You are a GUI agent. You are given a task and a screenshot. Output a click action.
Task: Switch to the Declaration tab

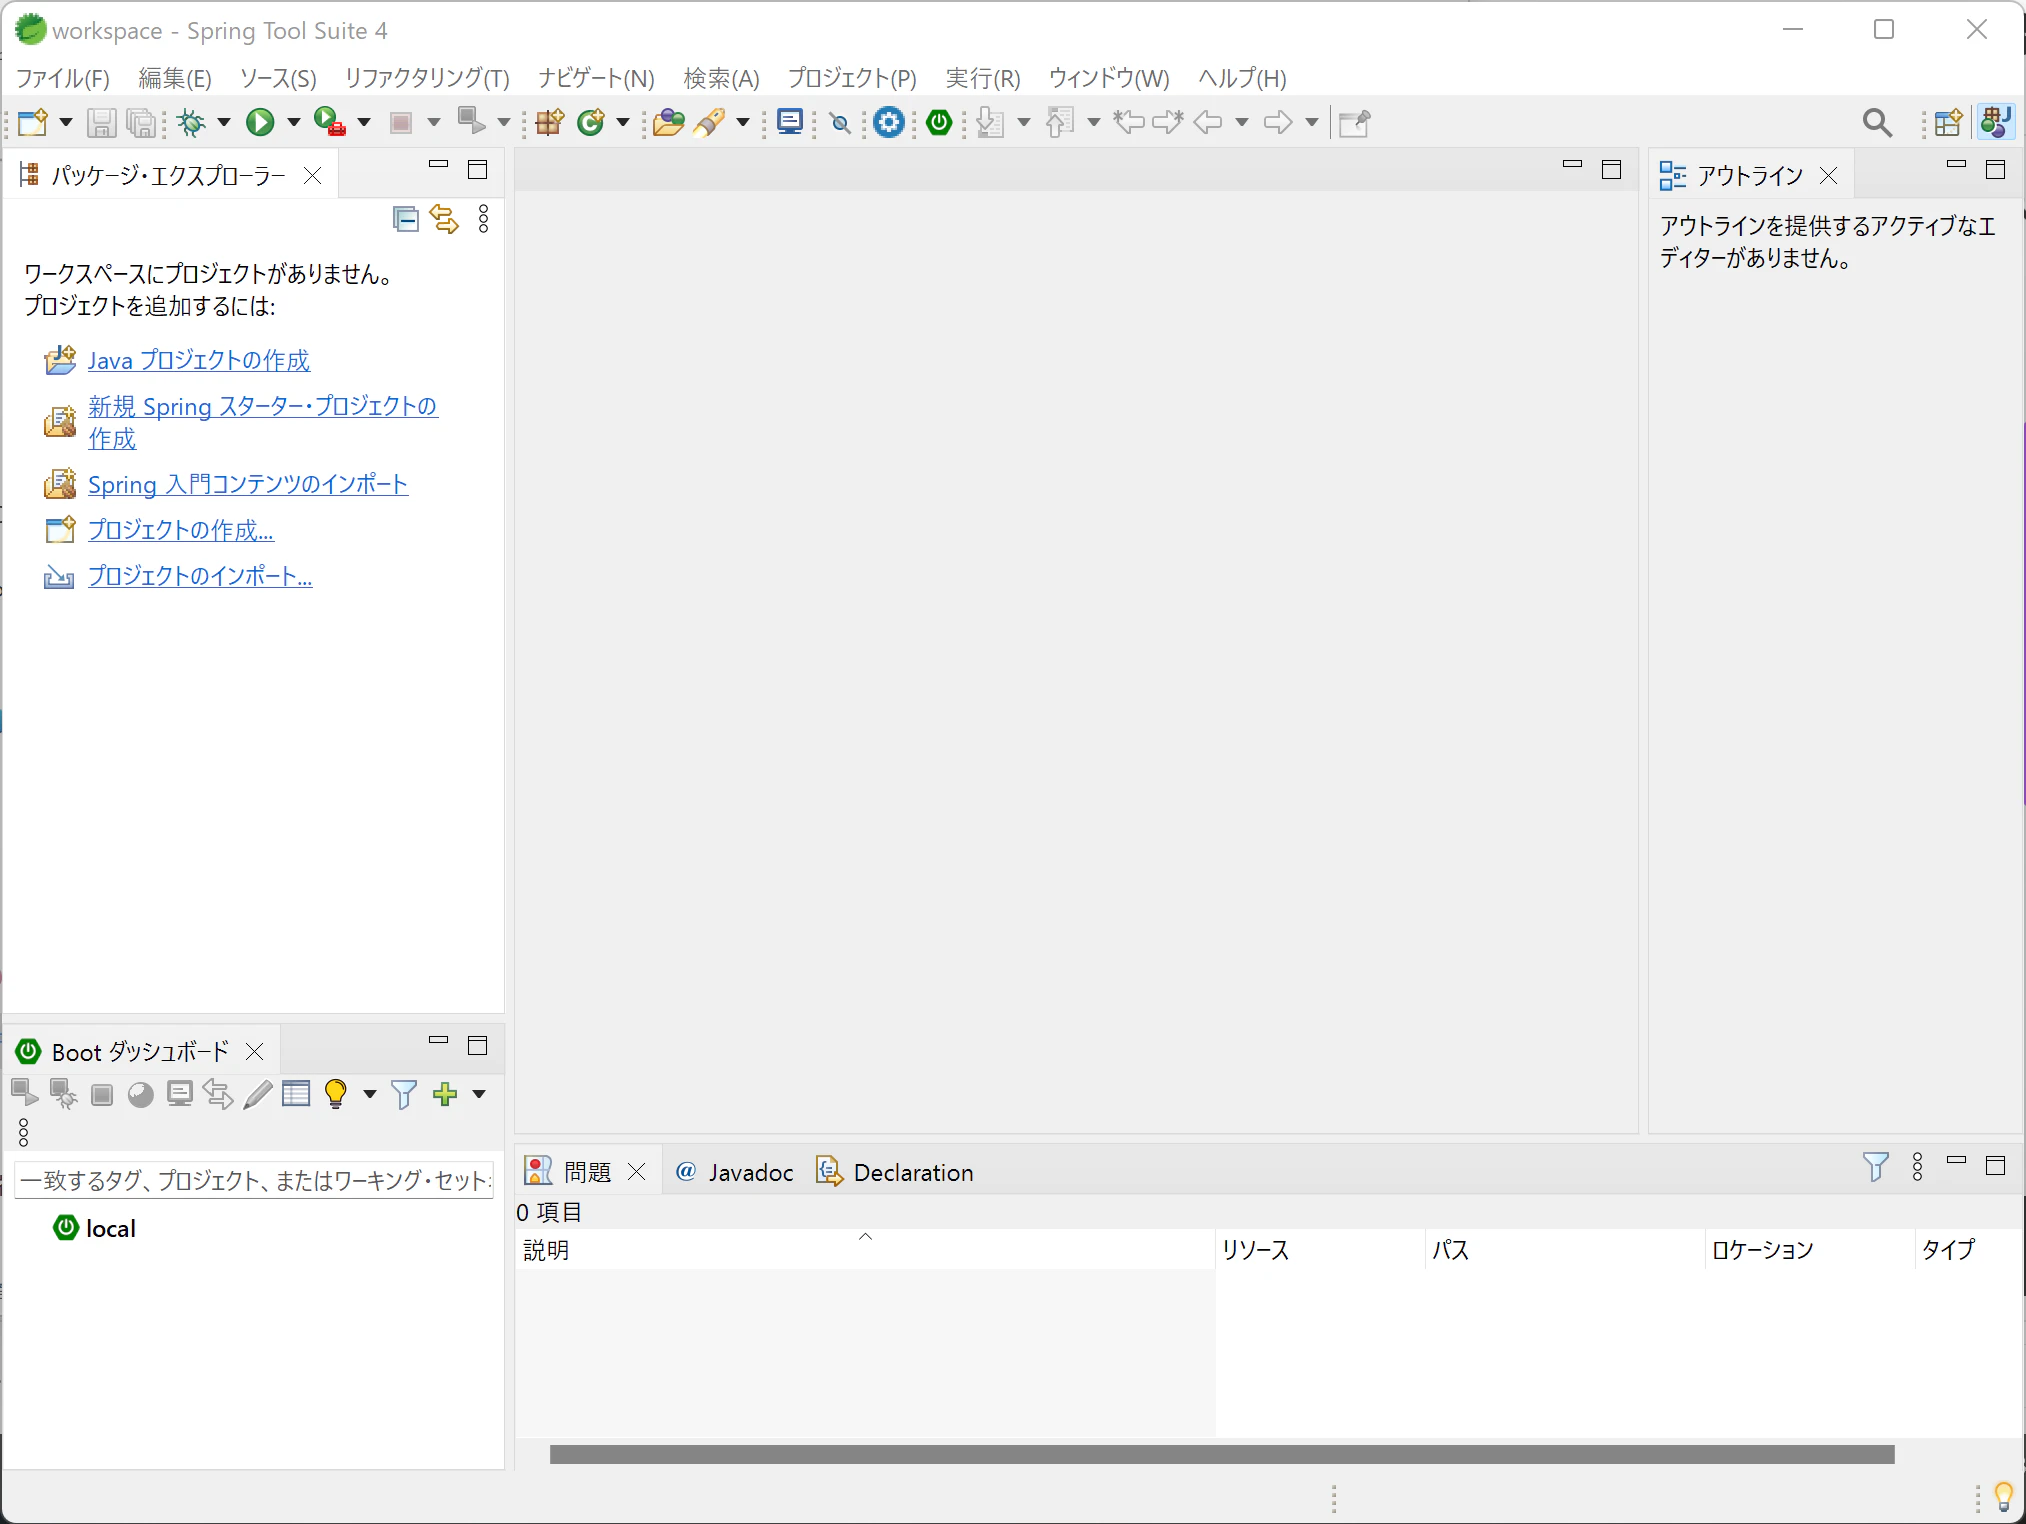click(895, 1172)
